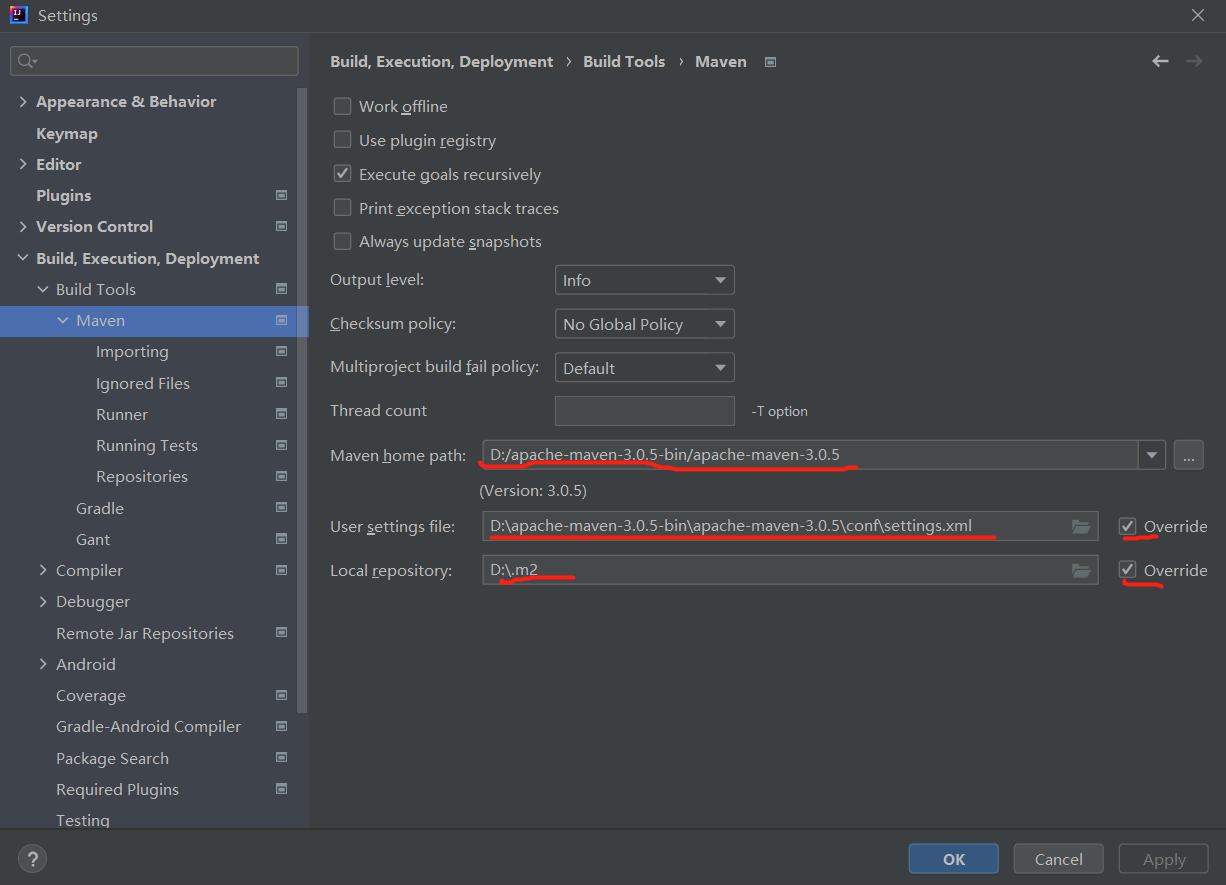
Task: Collapse the Build, Execution, Deployment section
Action: (x=22, y=257)
